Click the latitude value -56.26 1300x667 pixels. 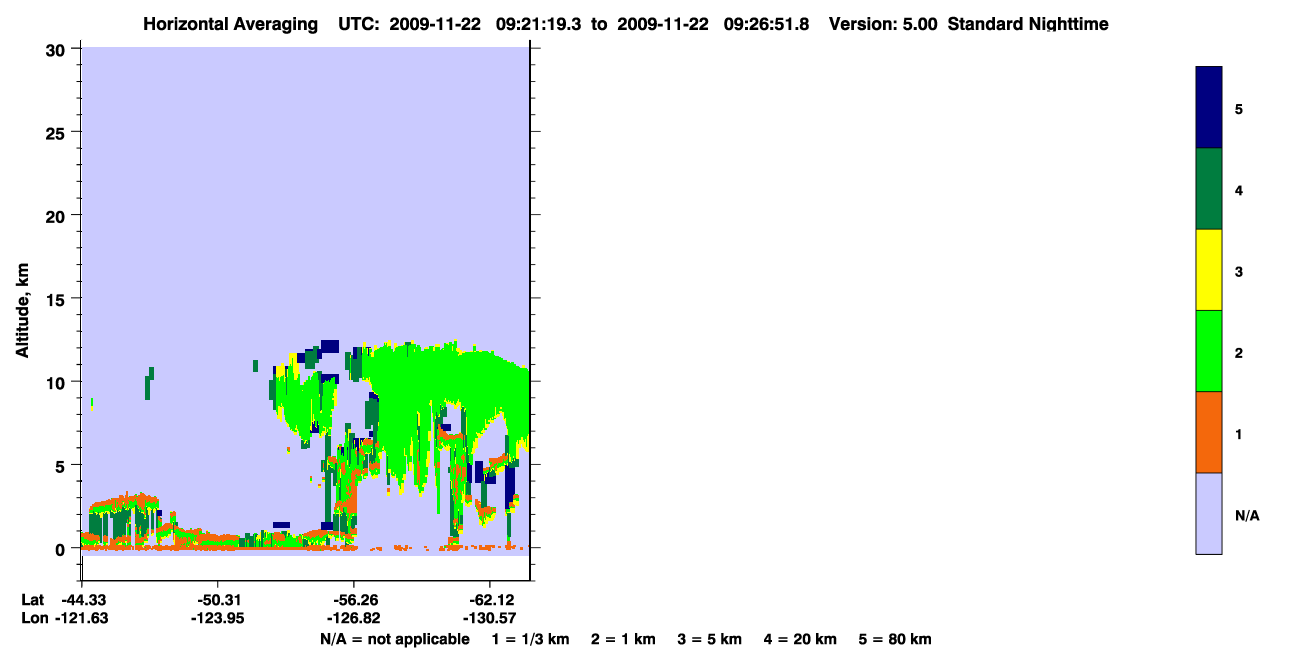tap(354, 599)
